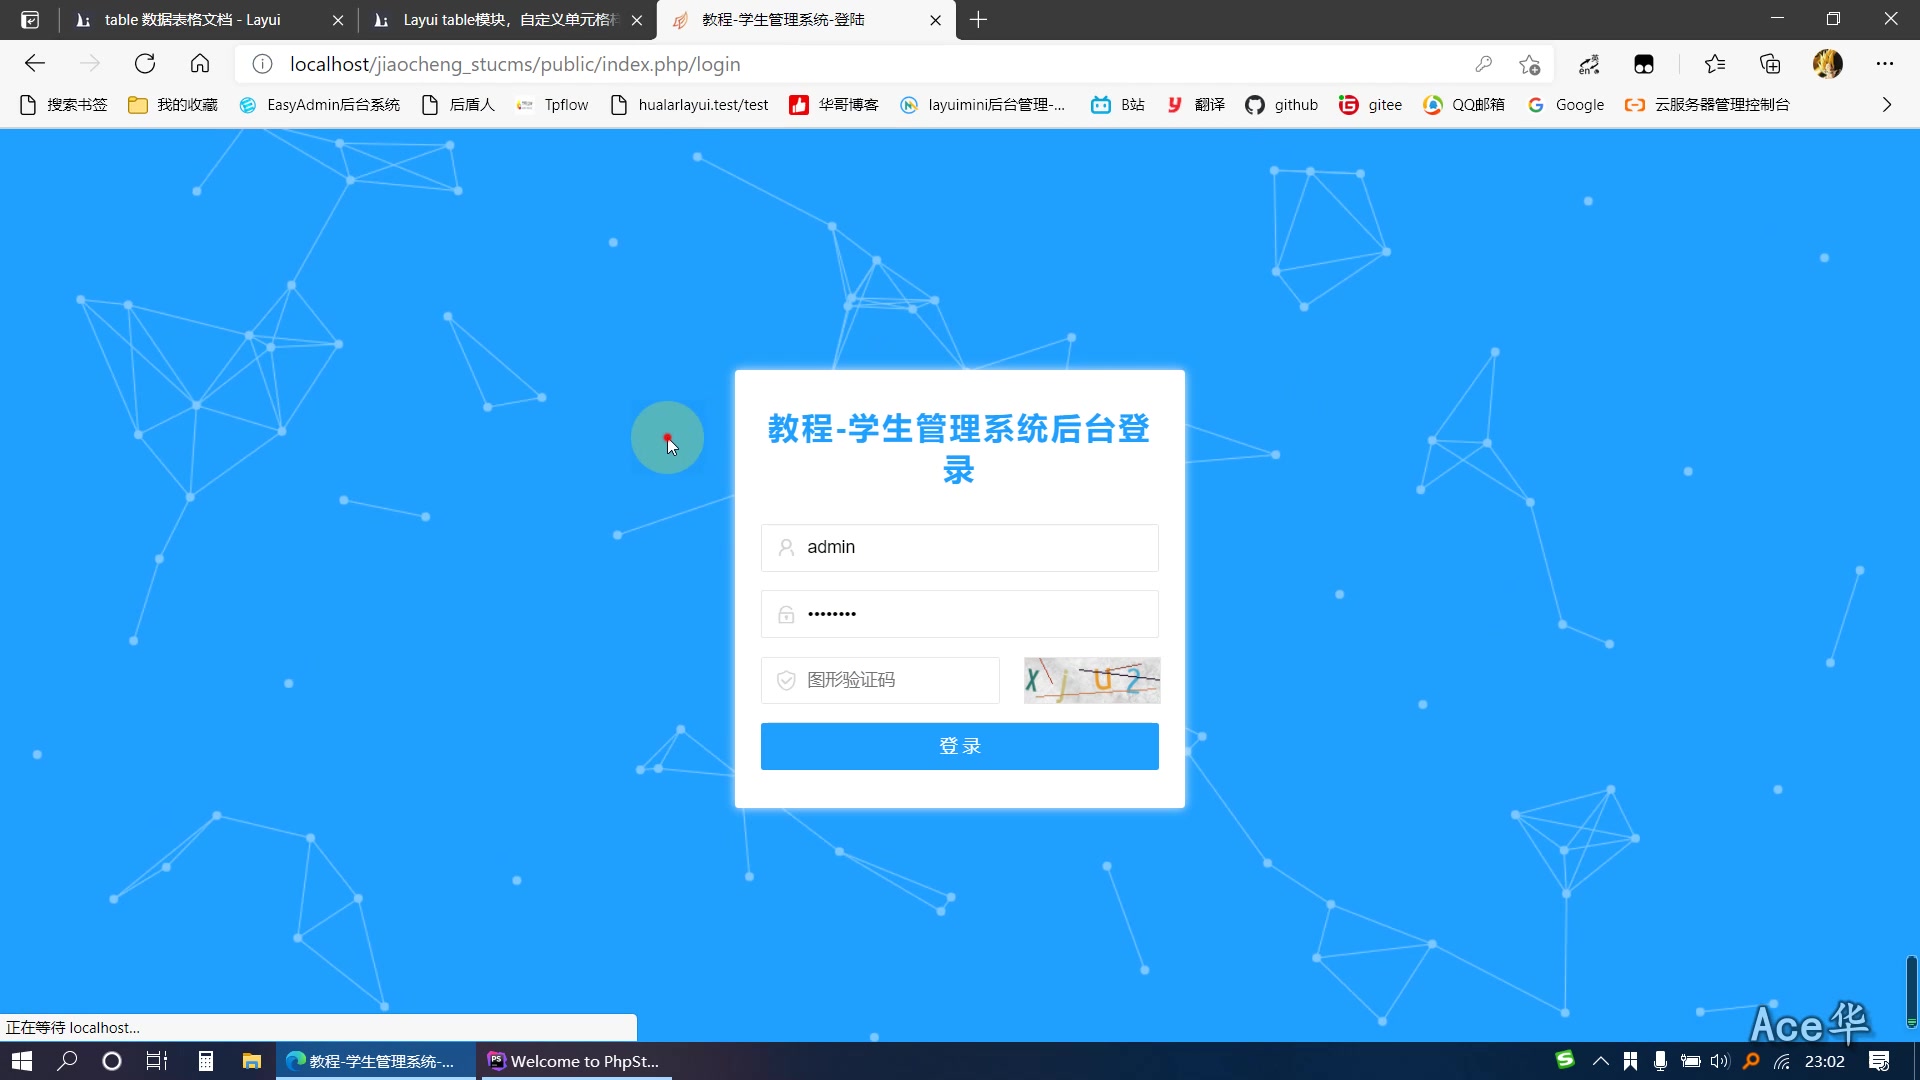
Task: Click the 图形验证码 captcha input field
Action: click(x=880, y=680)
